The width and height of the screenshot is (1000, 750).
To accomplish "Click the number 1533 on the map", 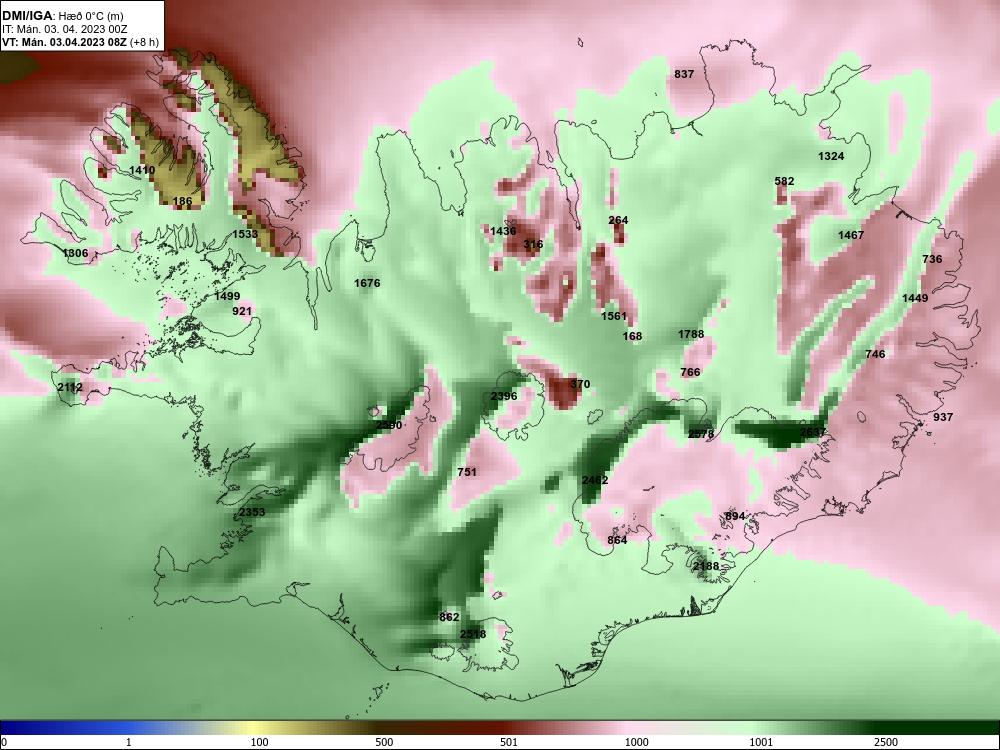I will point(245,234).
